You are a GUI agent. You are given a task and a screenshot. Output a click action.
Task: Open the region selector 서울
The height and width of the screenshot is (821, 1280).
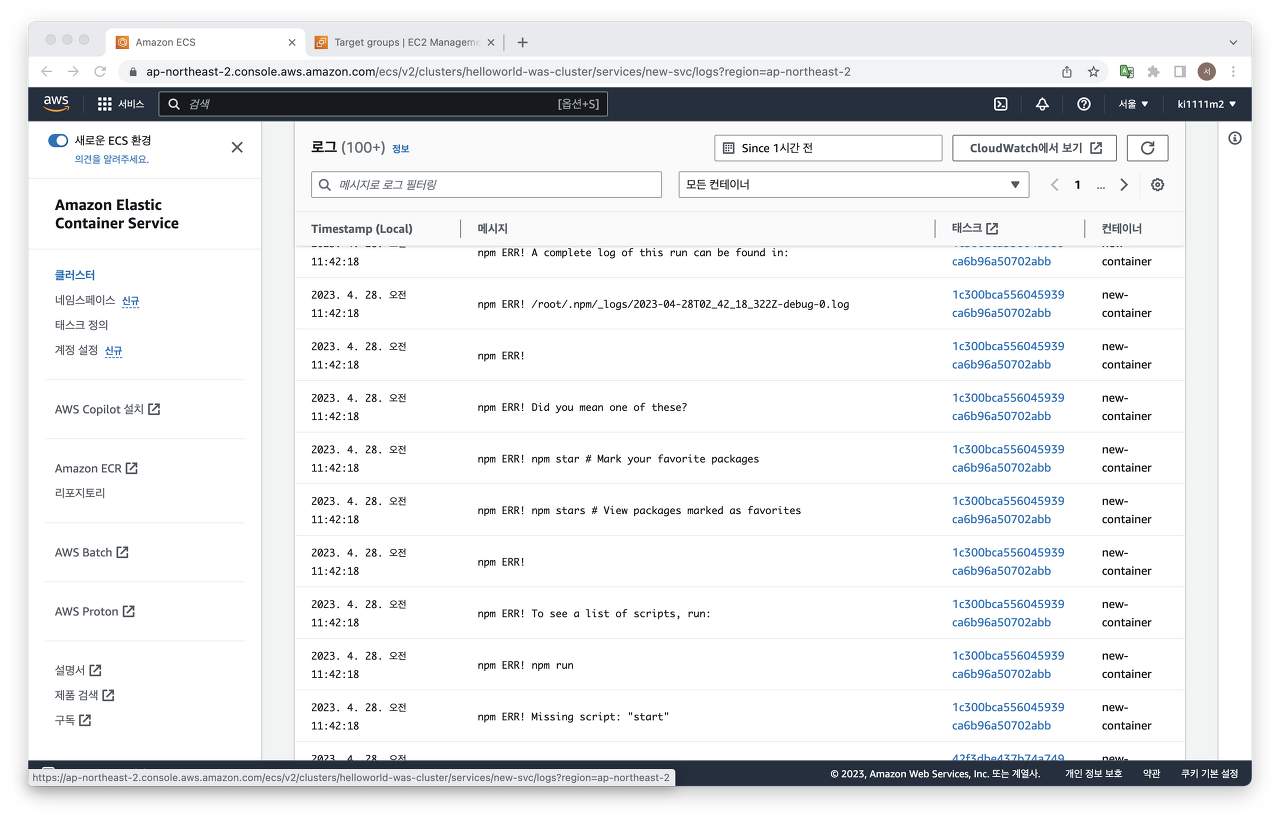click(1133, 104)
